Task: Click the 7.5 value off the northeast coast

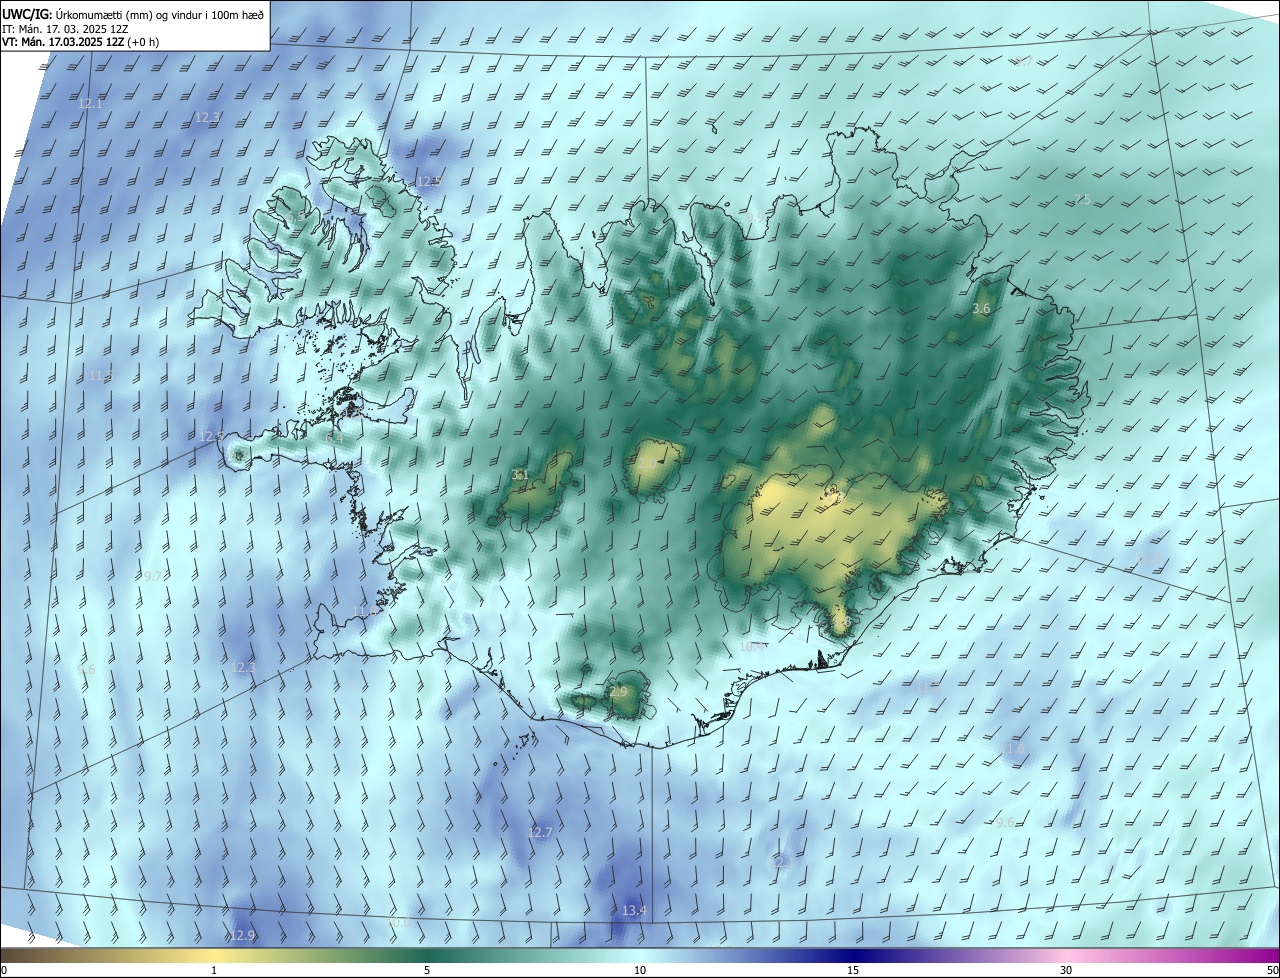Action: click(1082, 200)
